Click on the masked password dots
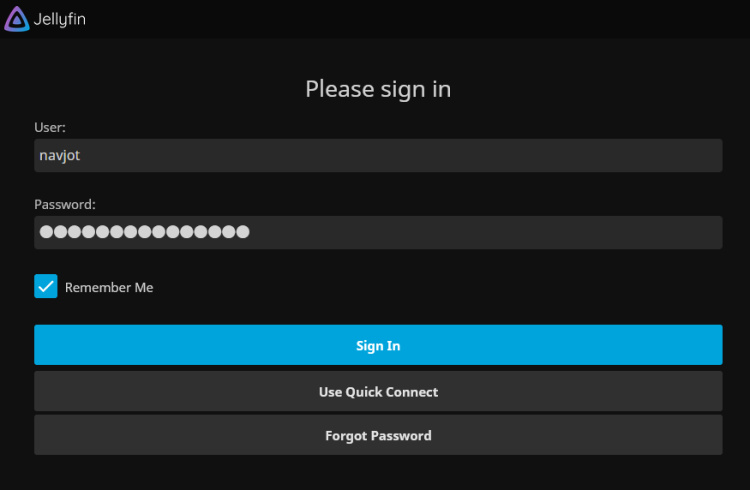 click(x=144, y=232)
